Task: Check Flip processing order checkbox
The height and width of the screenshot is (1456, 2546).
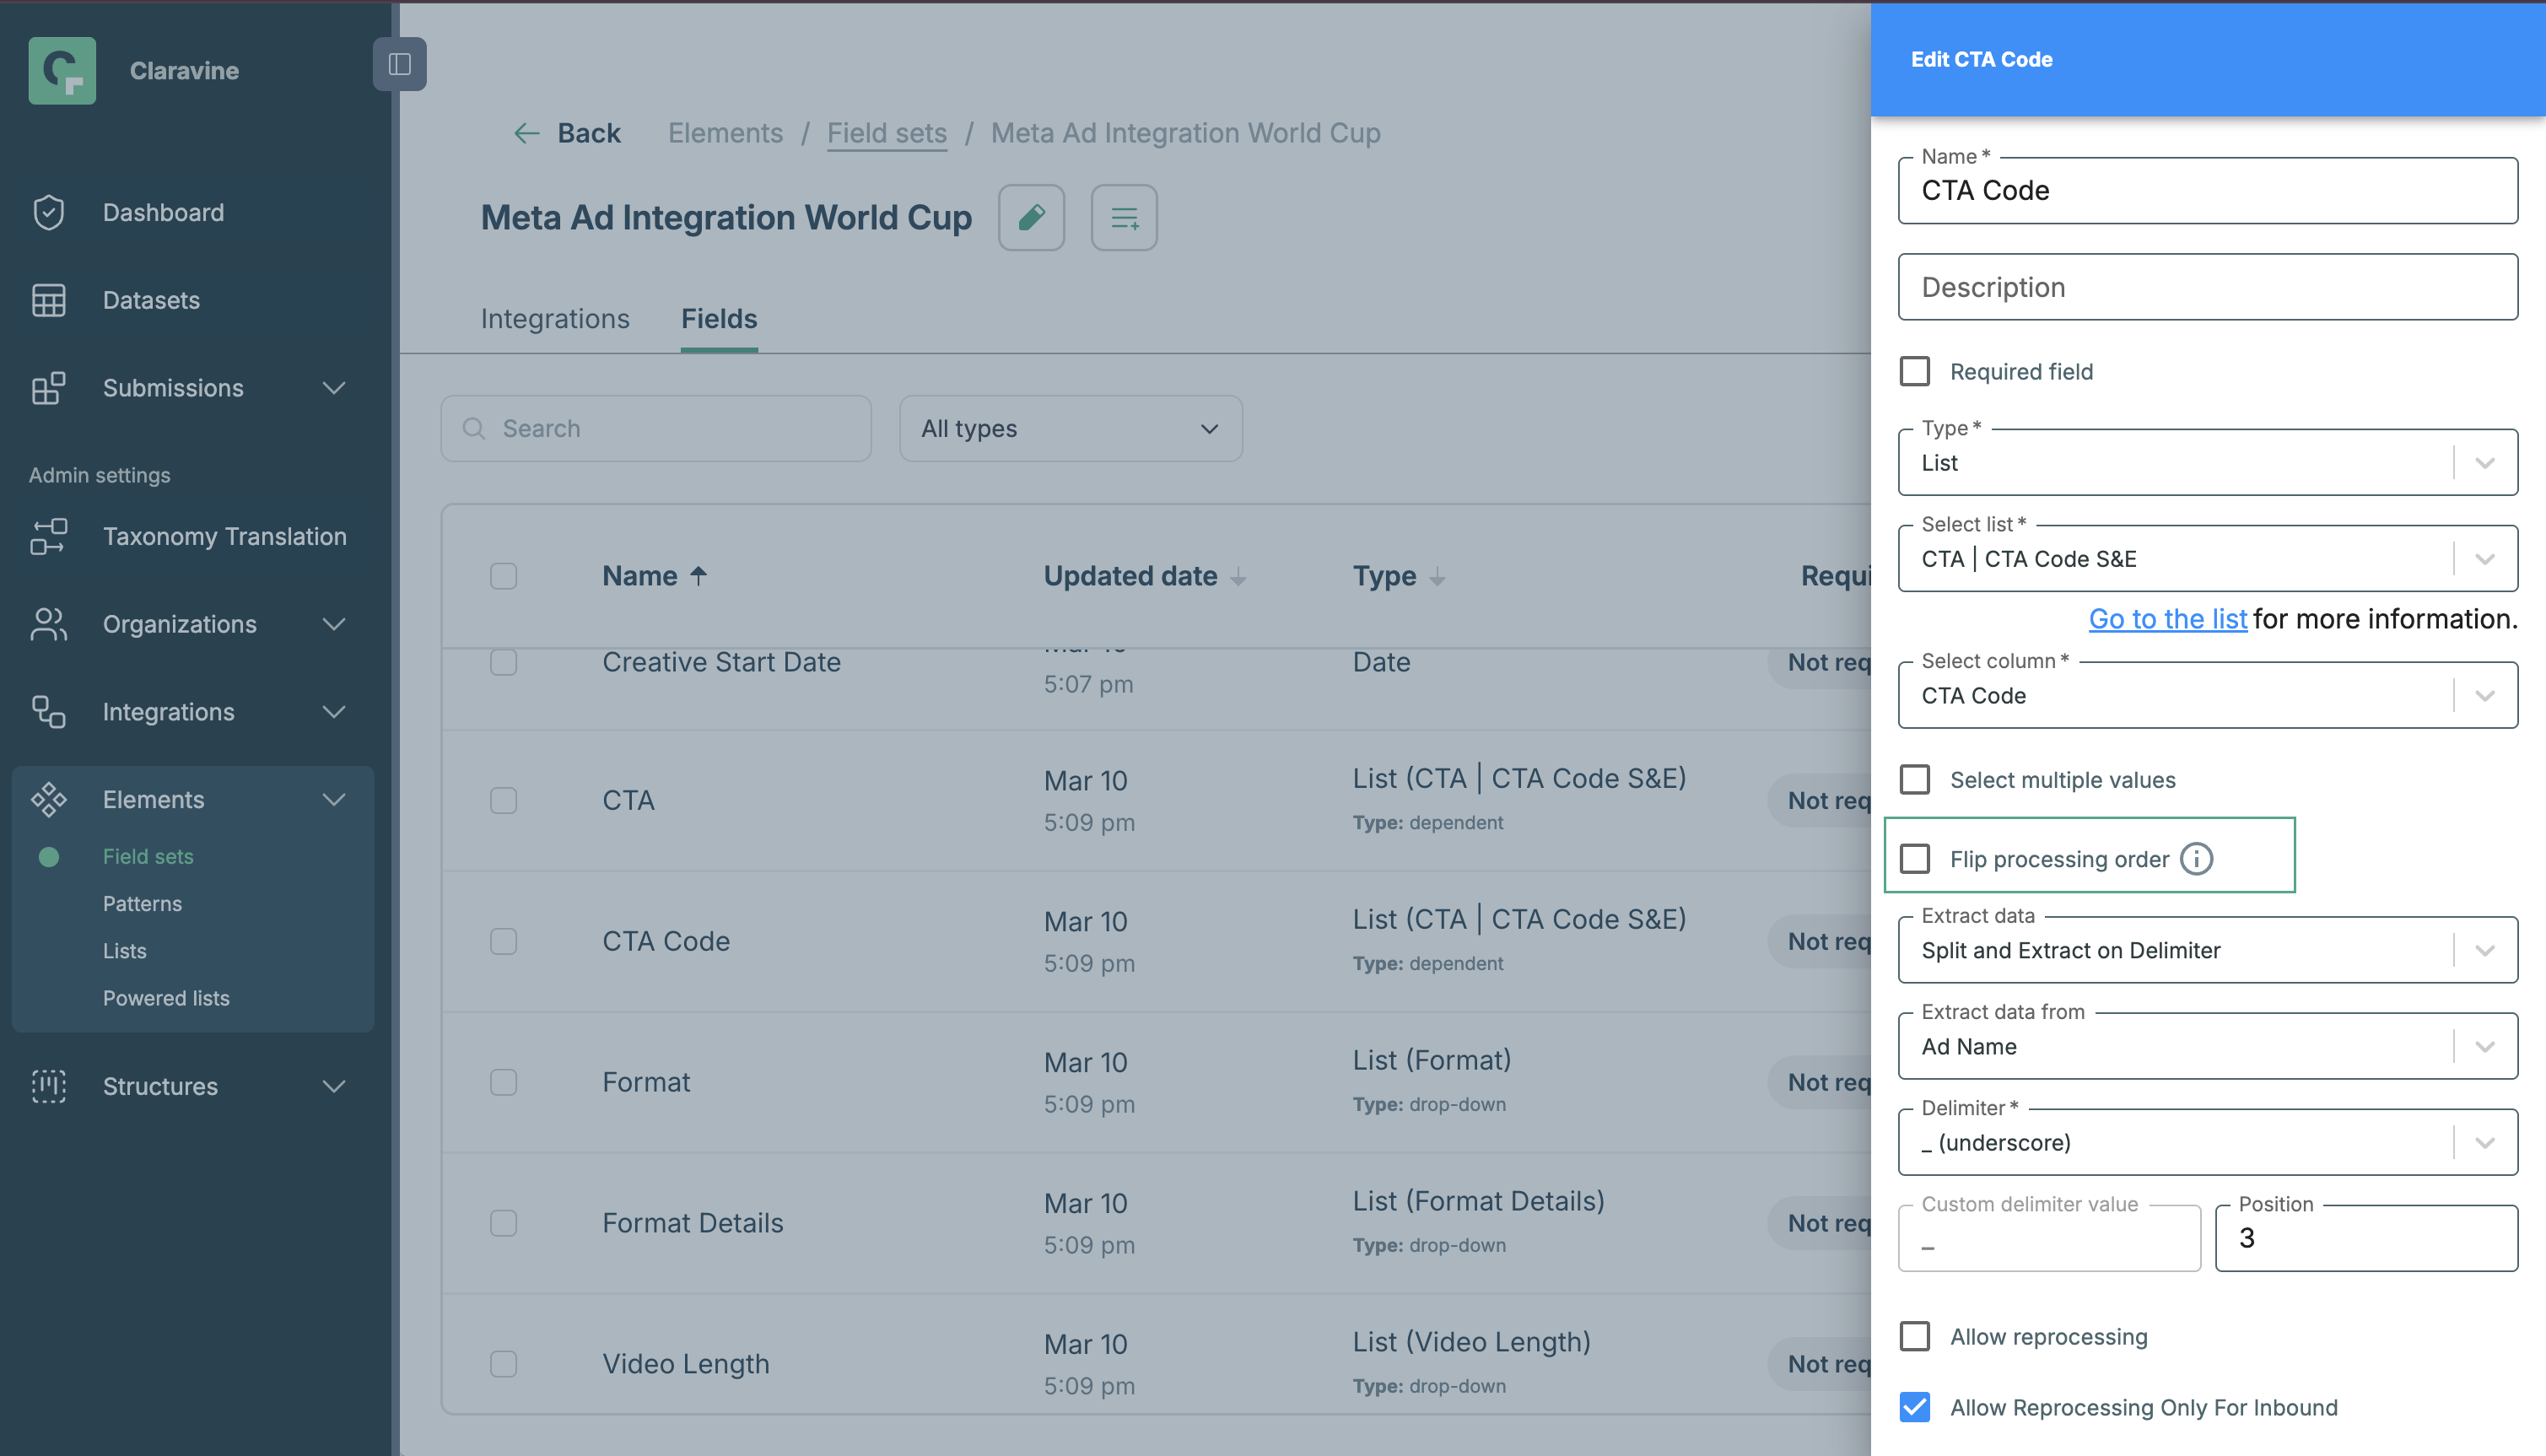Action: click(x=1915, y=859)
